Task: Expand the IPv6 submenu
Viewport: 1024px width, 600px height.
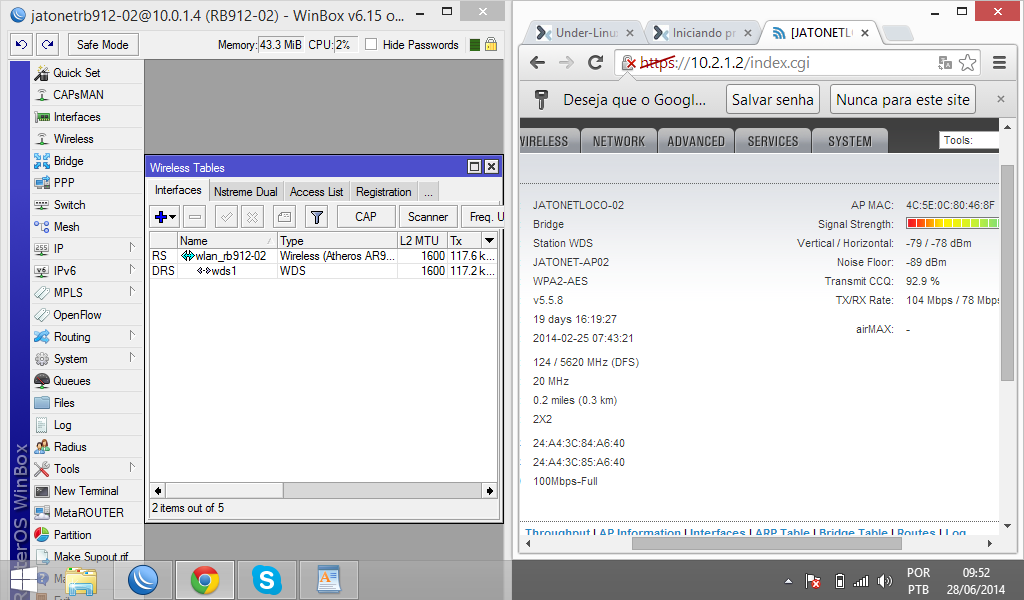Action: click(132, 270)
